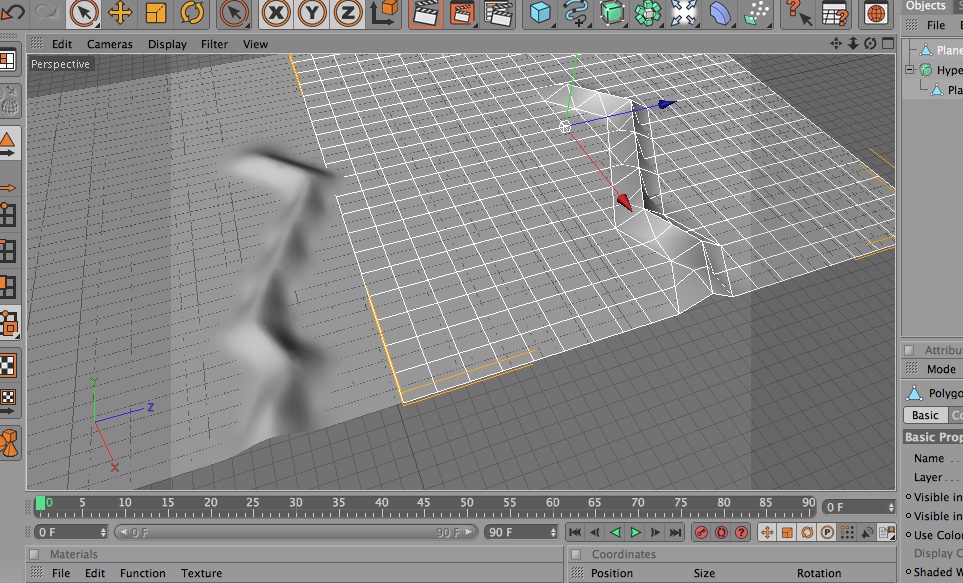963x583 pixels.
Task: Click the texture checkerboard mode icon
Action: [7, 366]
